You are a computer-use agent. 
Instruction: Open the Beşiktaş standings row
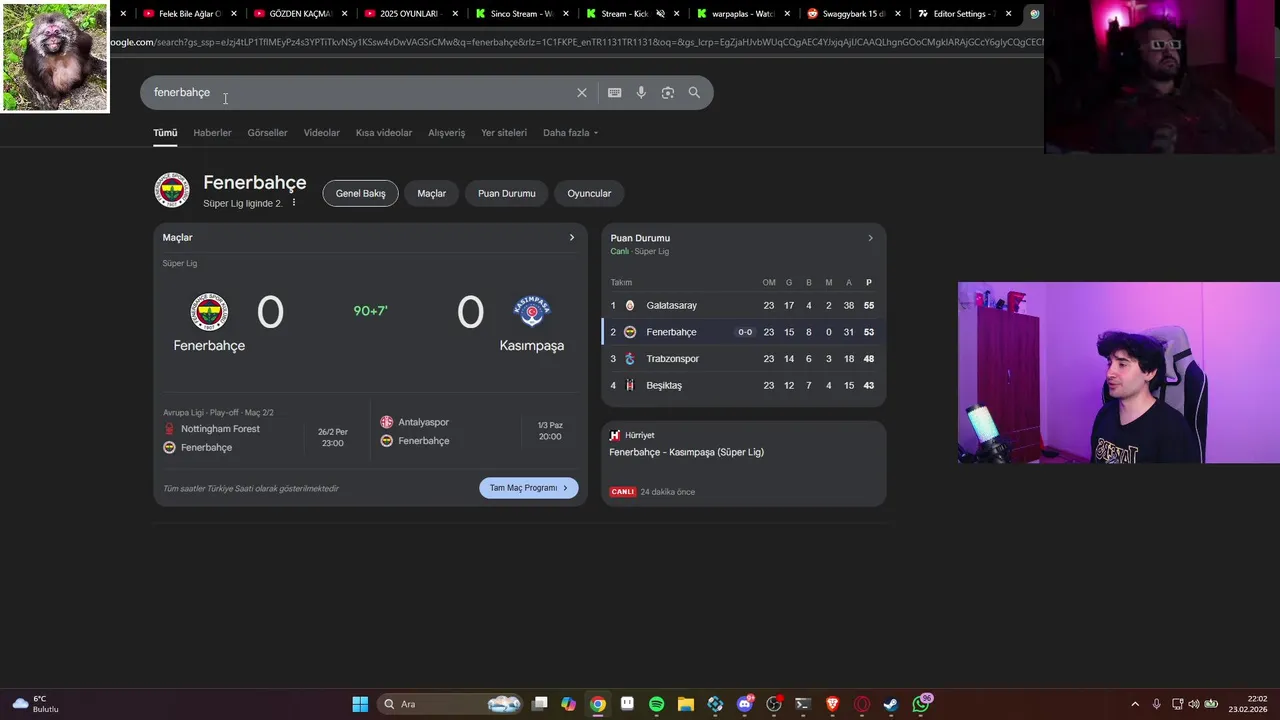[x=743, y=385]
